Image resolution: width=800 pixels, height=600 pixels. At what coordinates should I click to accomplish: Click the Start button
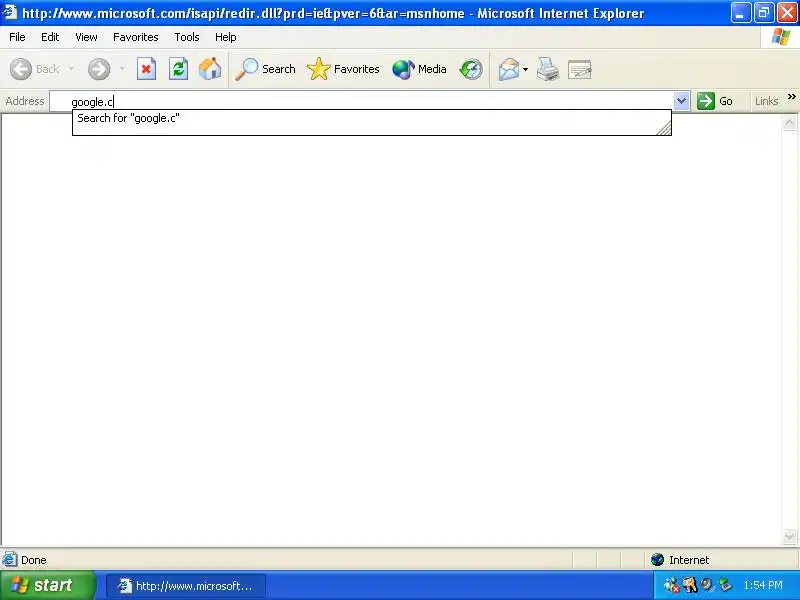(x=48, y=585)
